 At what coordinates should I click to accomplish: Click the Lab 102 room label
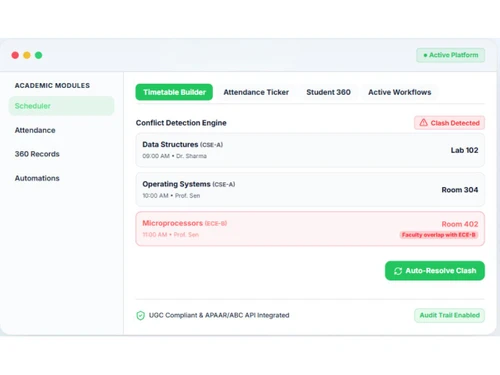[464, 150]
